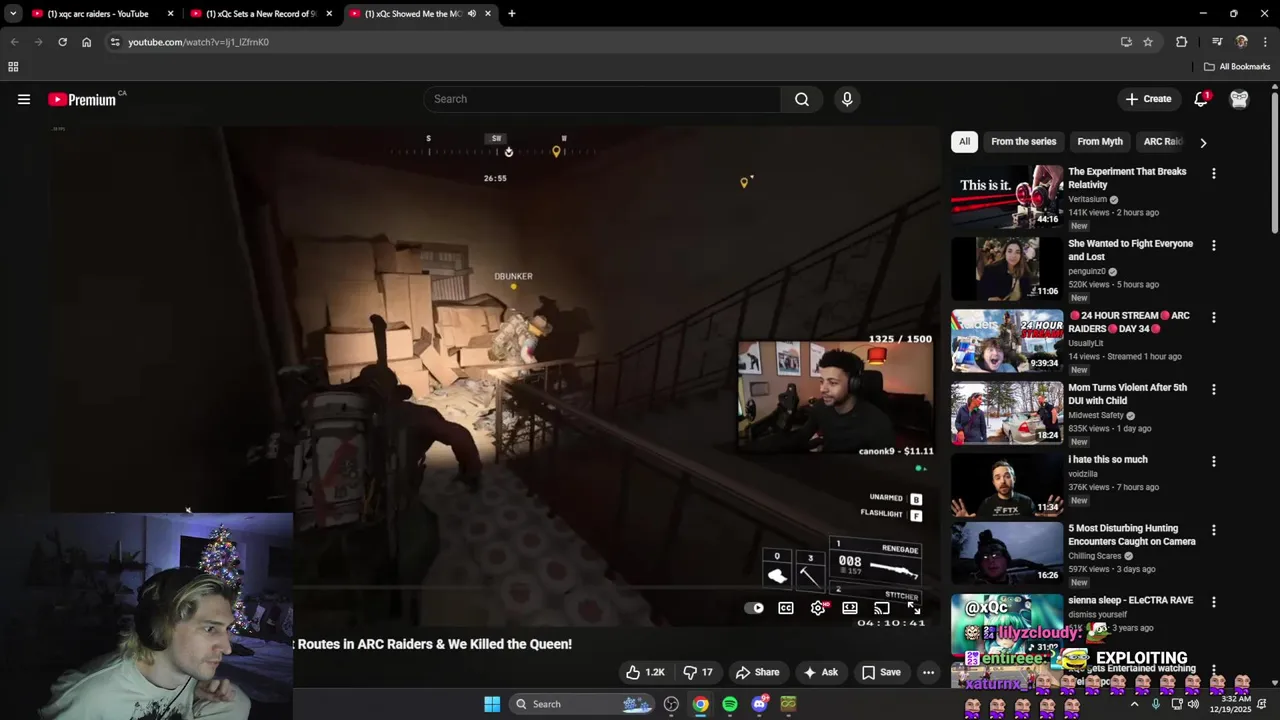Open i hate this so much thumbnail
1280x720 pixels.
tap(1006, 484)
